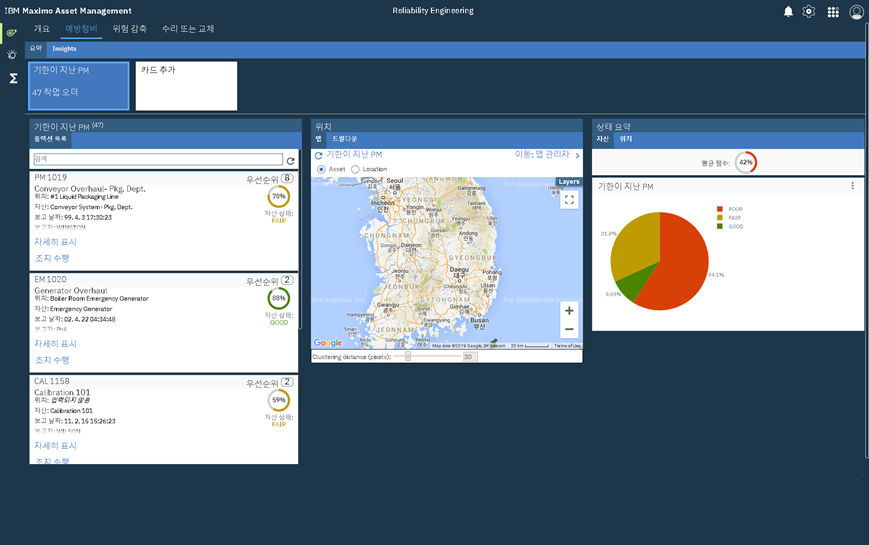869x545 pixels.
Task: Open the settings gear in header
Action: 809,11
